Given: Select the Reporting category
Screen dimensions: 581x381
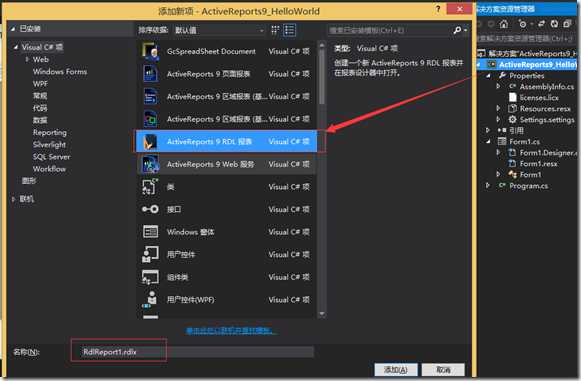Looking at the screenshot, I should tap(50, 132).
